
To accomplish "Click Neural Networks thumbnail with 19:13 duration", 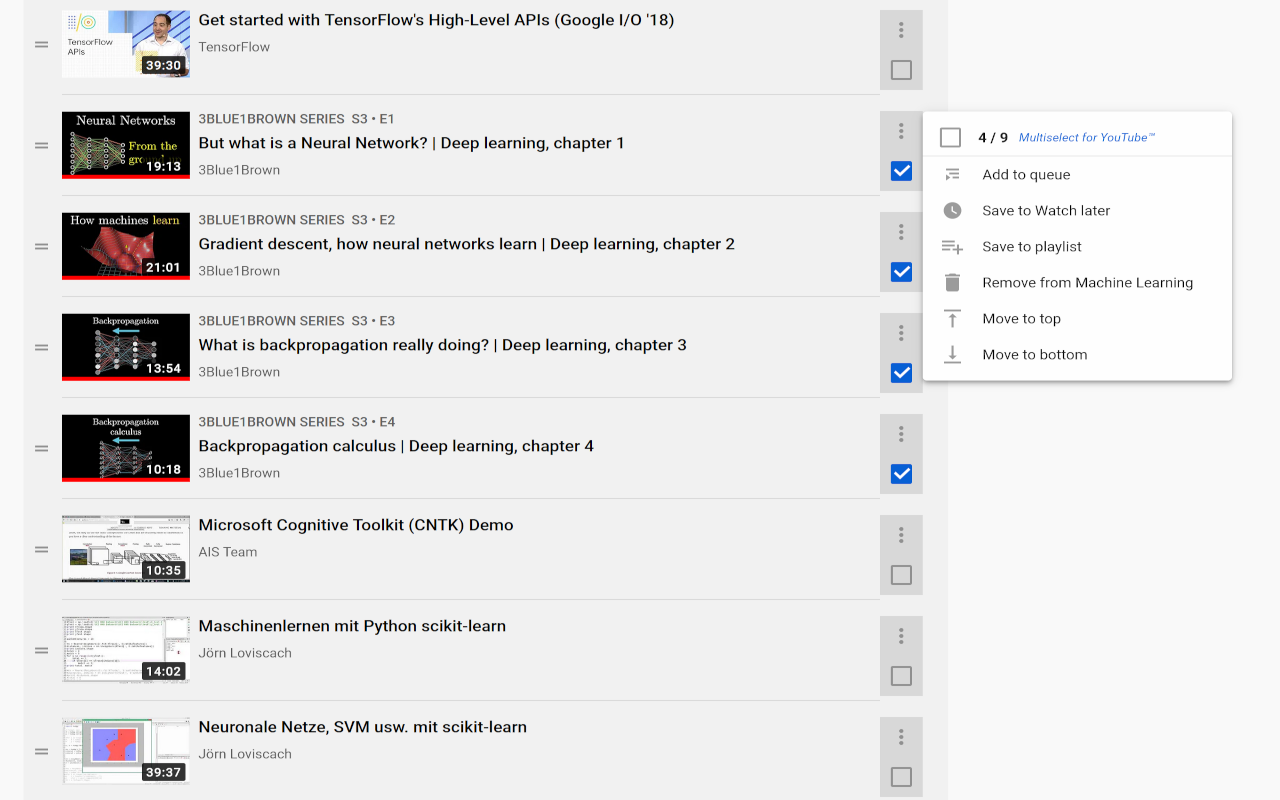I will [x=126, y=145].
